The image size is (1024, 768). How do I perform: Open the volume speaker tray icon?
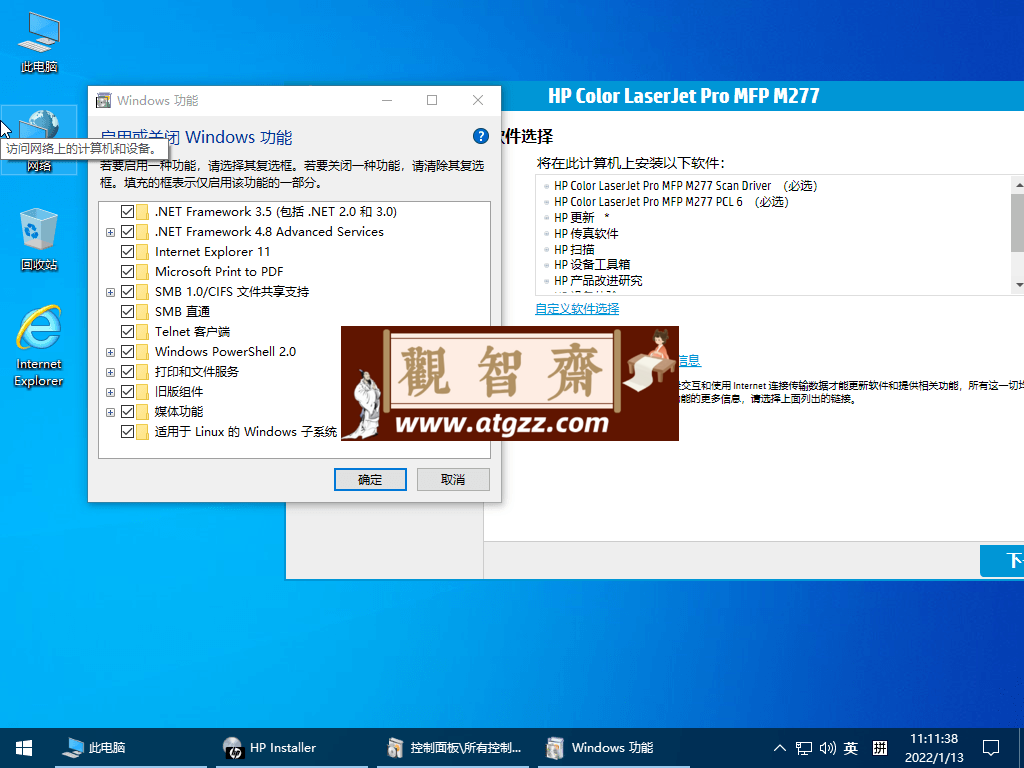point(827,748)
